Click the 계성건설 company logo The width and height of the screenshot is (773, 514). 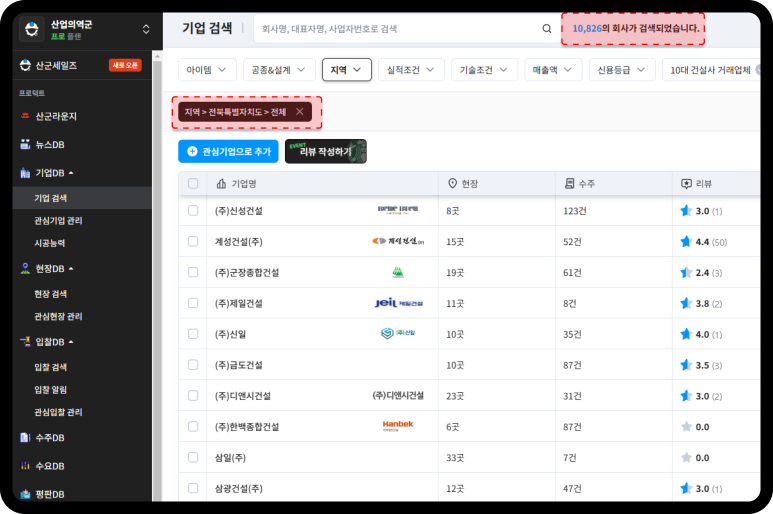click(398, 241)
